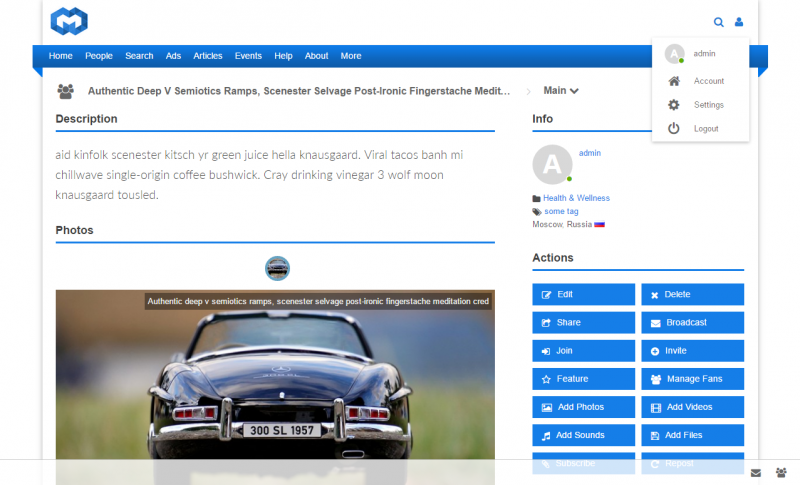800x485 pixels.
Task: Expand the Main dropdown chevron
Action: point(574,91)
